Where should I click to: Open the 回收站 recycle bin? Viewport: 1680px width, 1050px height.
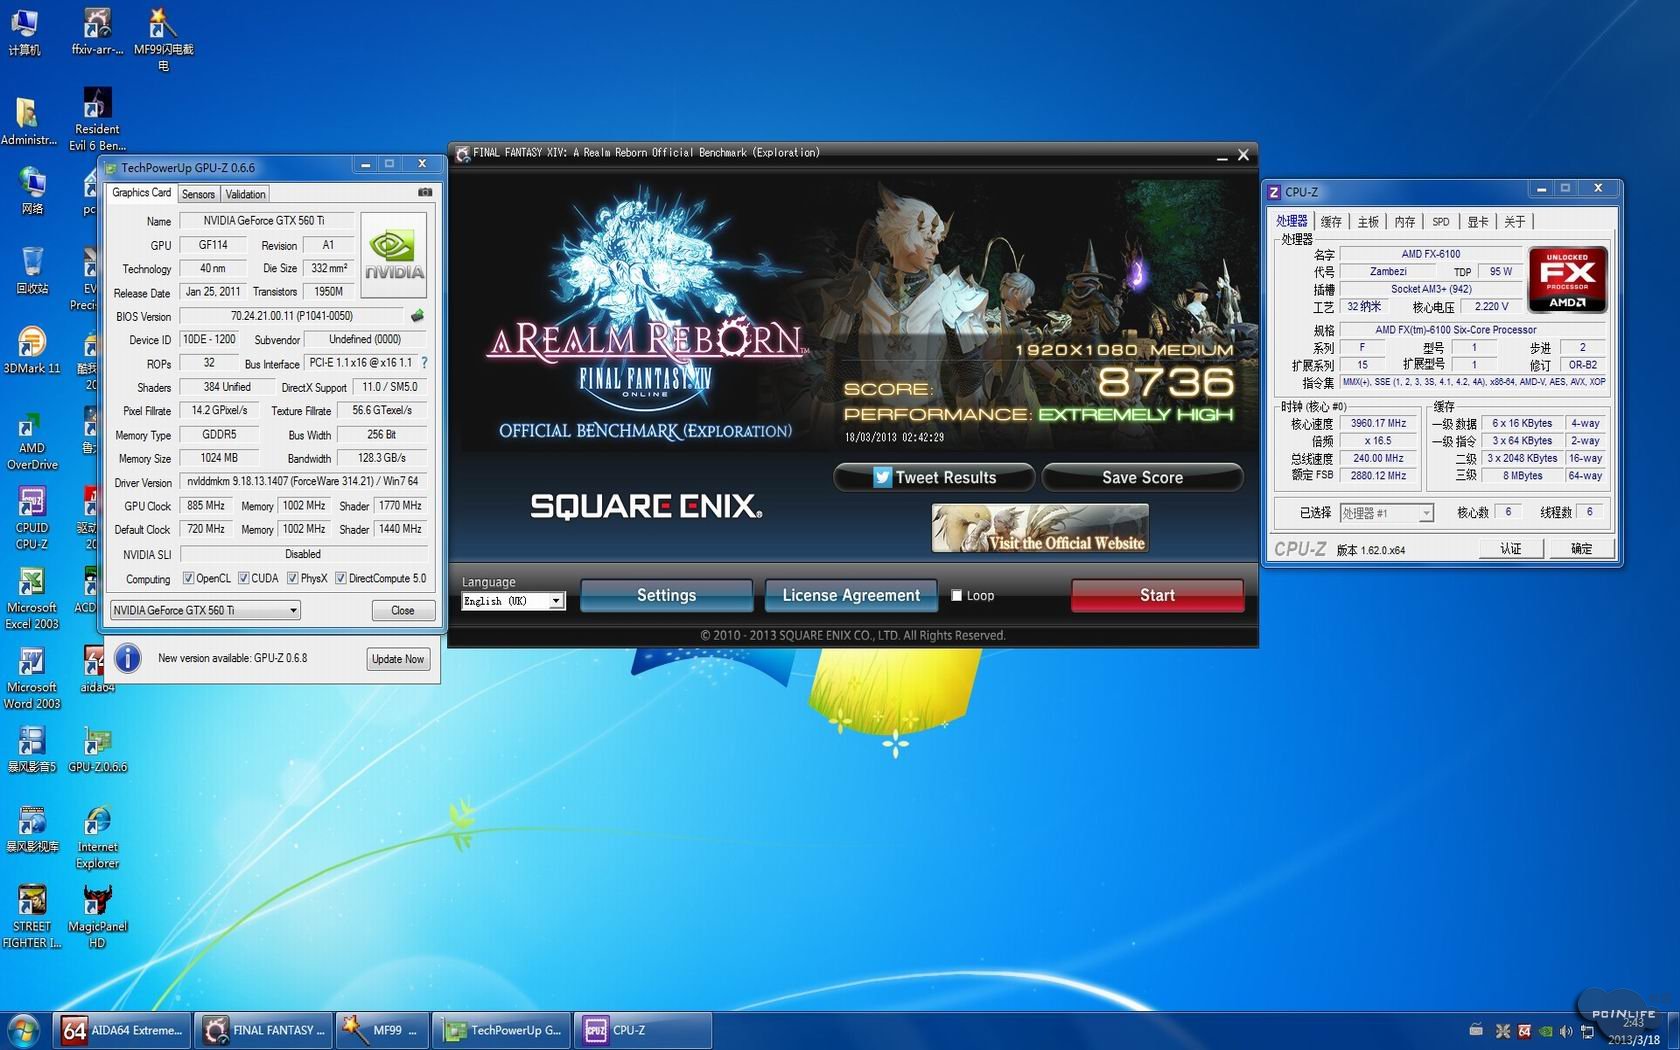32,270
